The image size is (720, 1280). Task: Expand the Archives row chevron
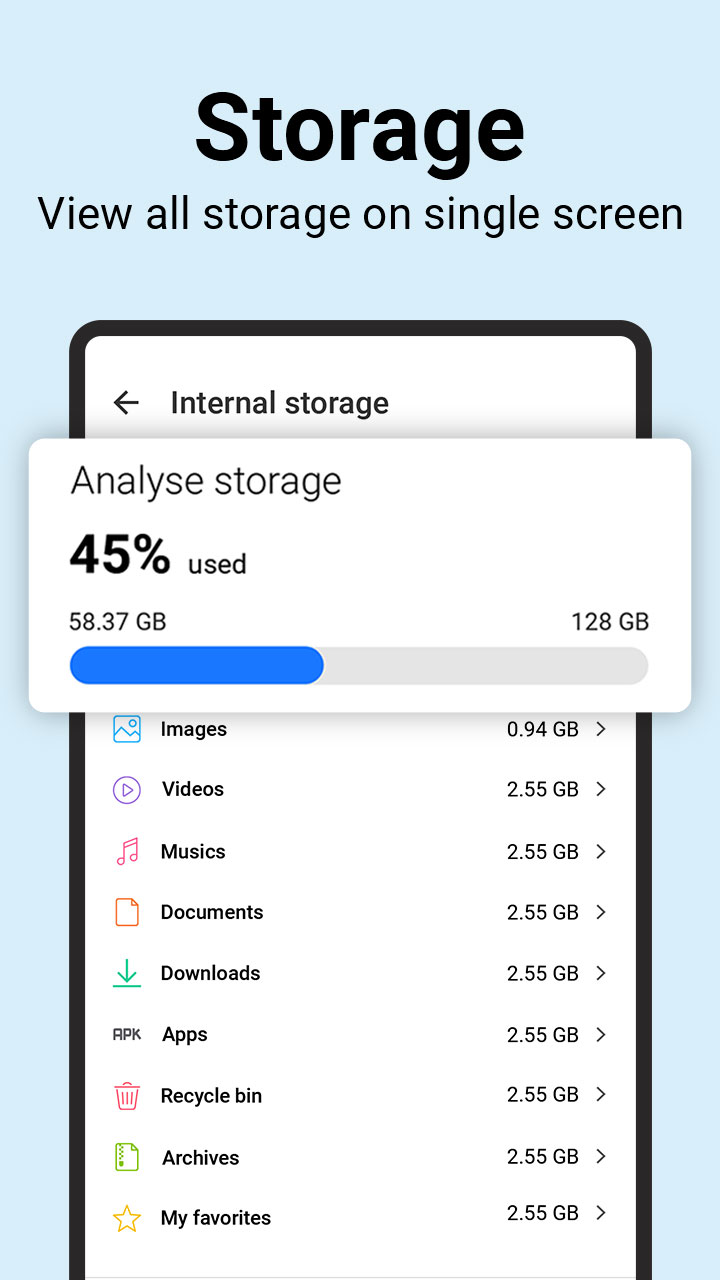click(x=601, y=1156)
